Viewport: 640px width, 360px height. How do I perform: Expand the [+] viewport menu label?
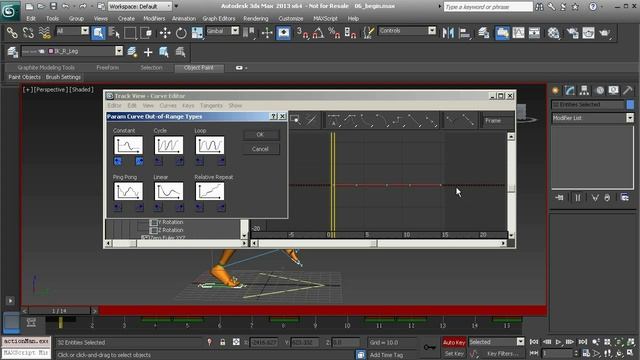pyautogui.click(x=27, y=89)
